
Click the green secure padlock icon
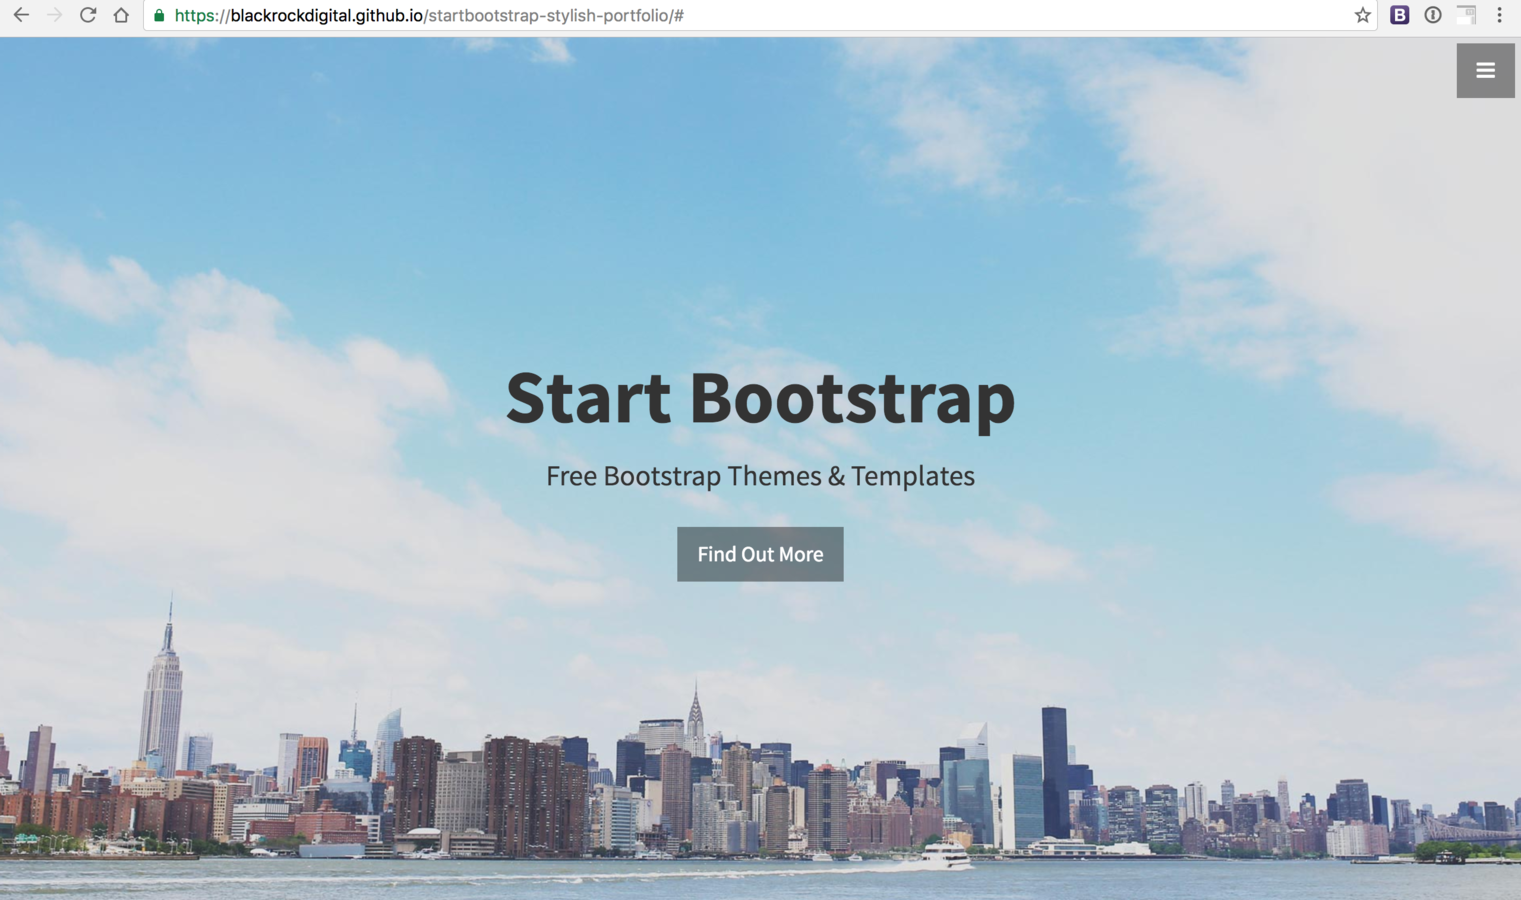(x=159, y=15)
